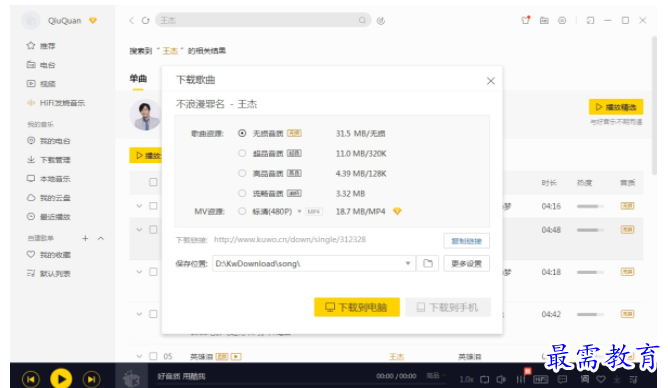Refresh the search results page
Image resolution: width=668 pixels, height=388 pixels.
146,20
